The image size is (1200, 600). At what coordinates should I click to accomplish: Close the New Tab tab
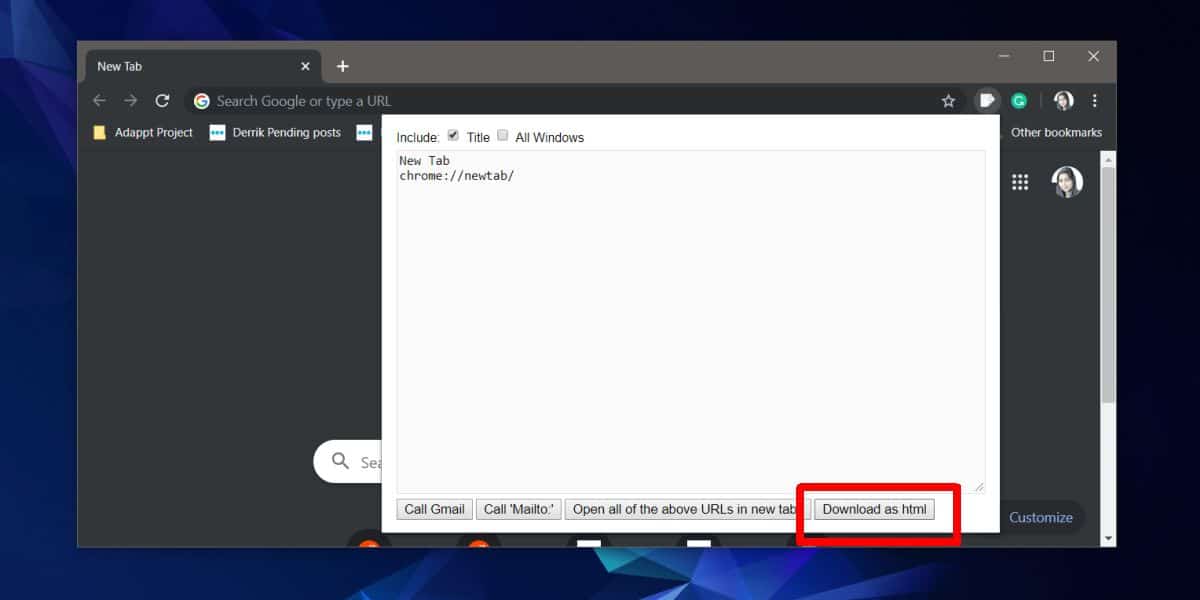point(306,66)
